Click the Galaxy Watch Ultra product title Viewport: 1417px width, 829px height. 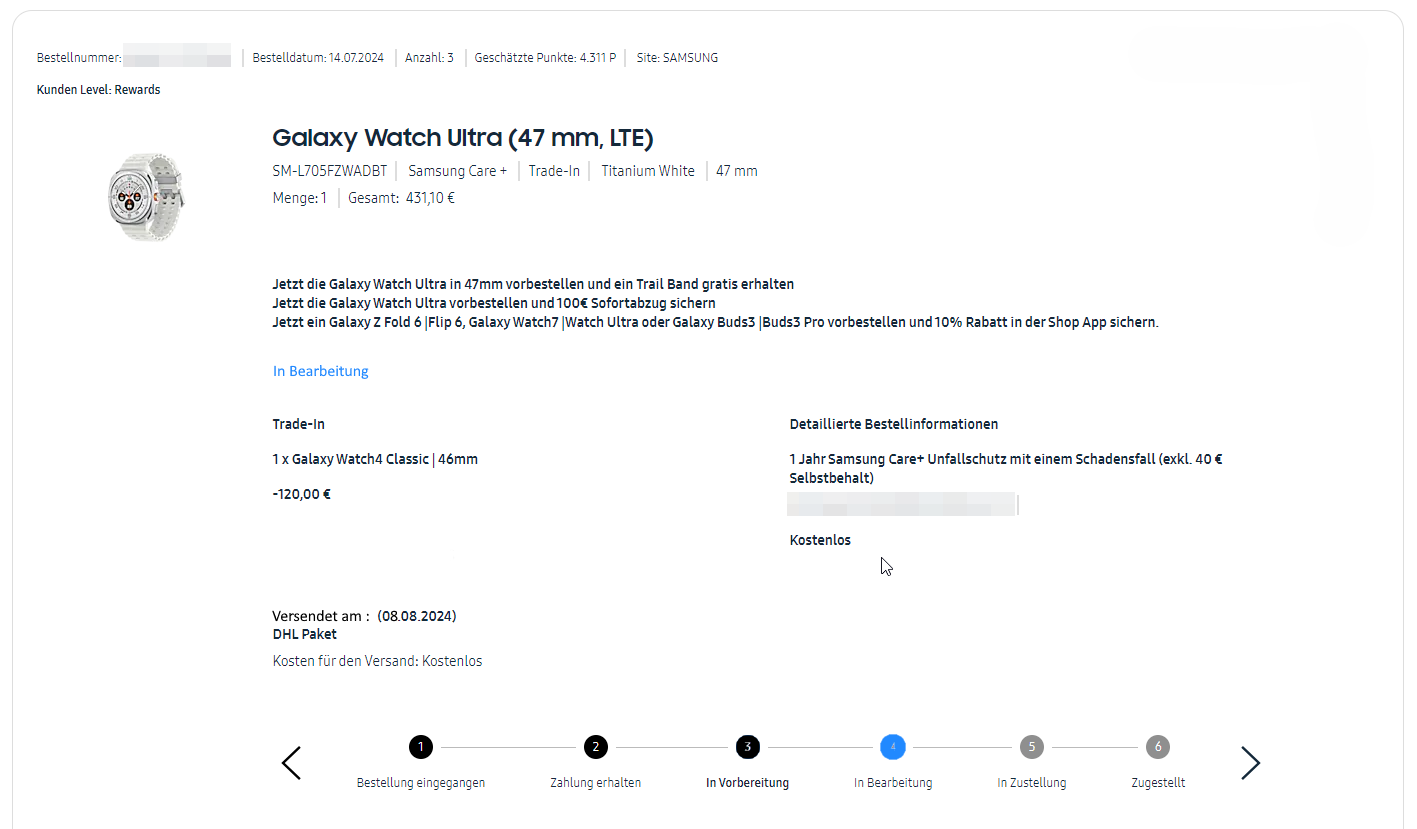[x=462, y=138]
